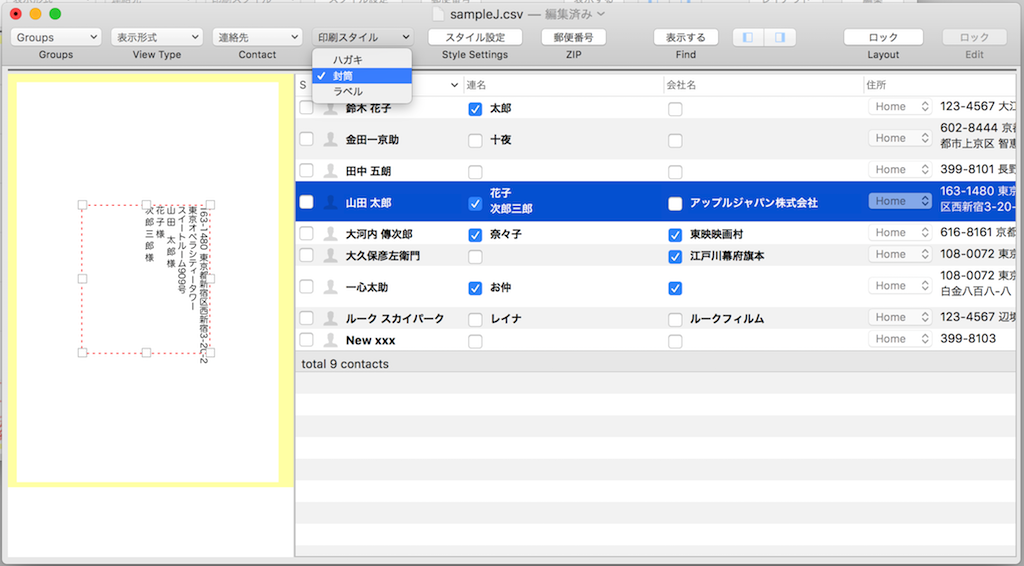Enable the 連名 checkbox for 十夜
This screenshot has width=1024, height=566.
(475, 140)
